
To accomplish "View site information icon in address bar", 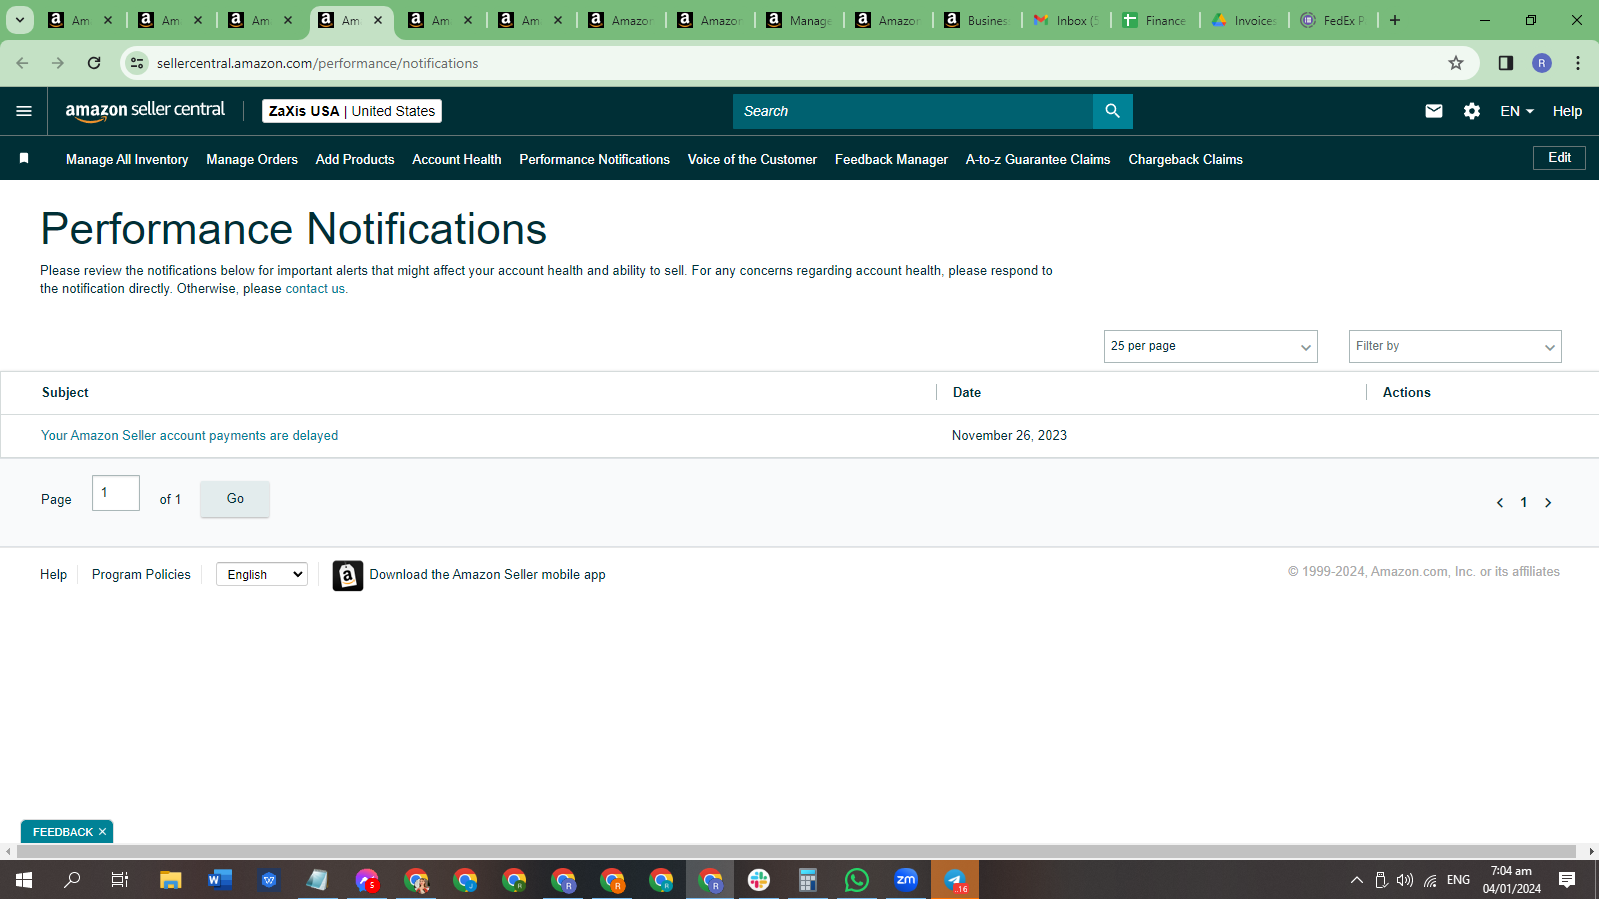I will [x=137, y=63].
